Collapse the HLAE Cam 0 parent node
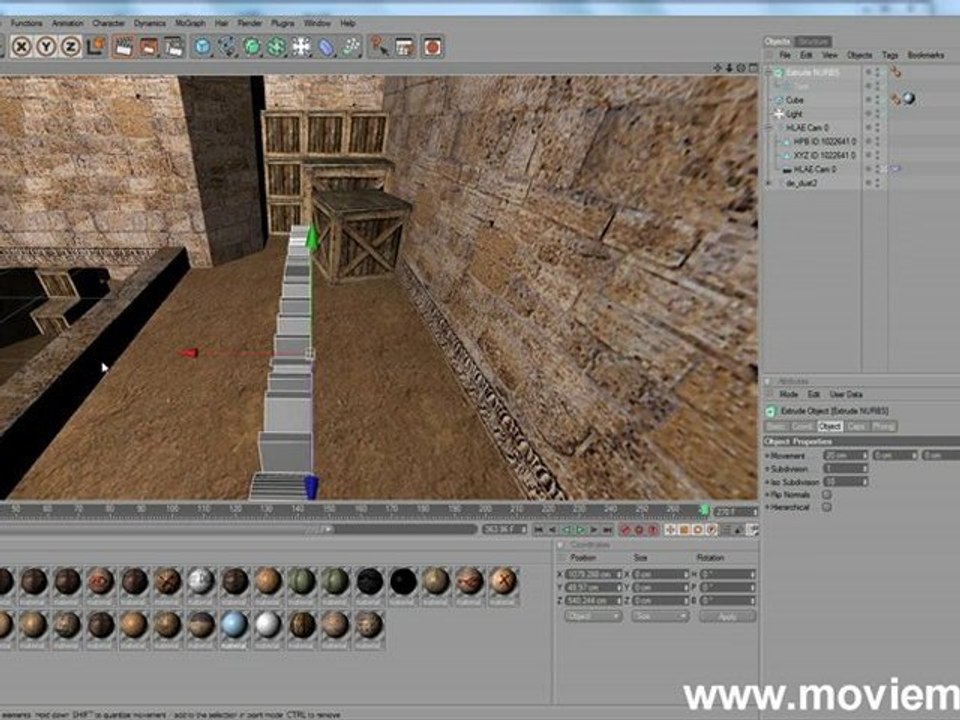 coord(769,127)
